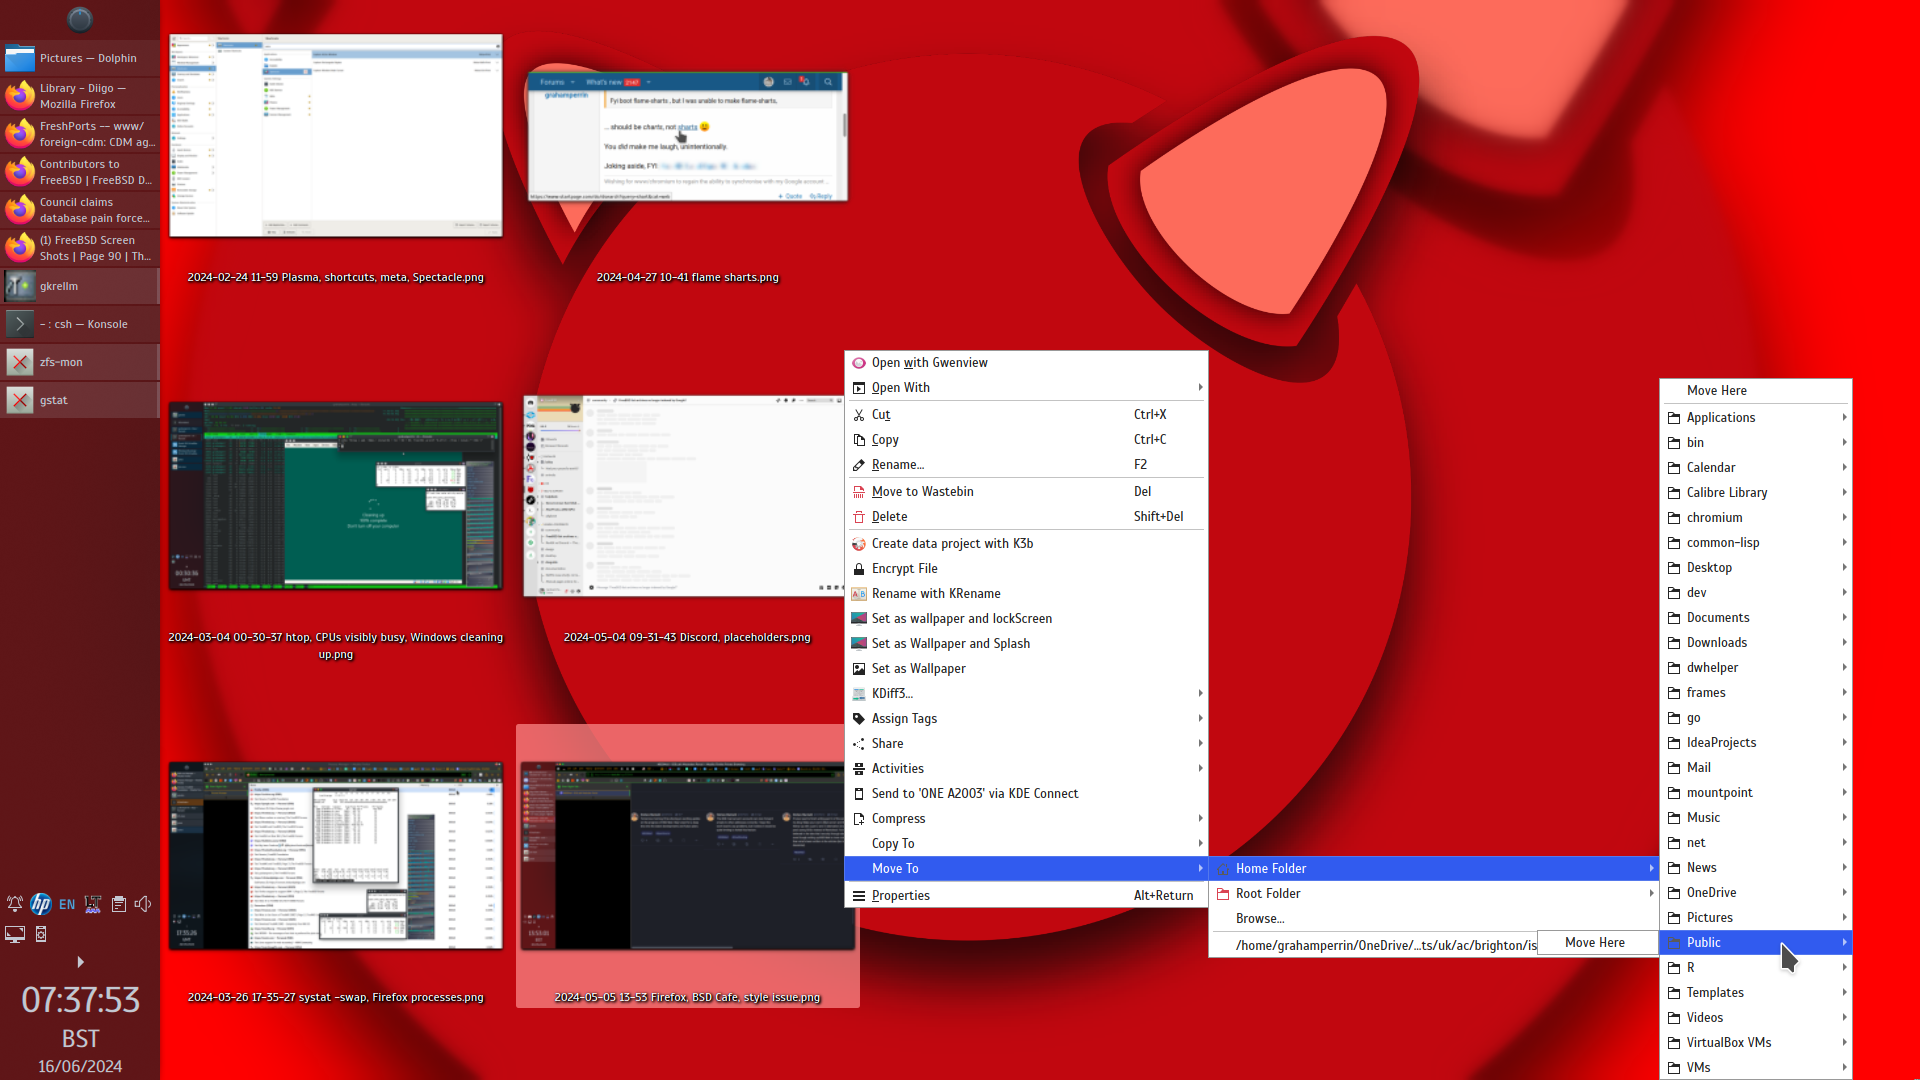Select flame sharts.png thumbnail

pos(688,136)
